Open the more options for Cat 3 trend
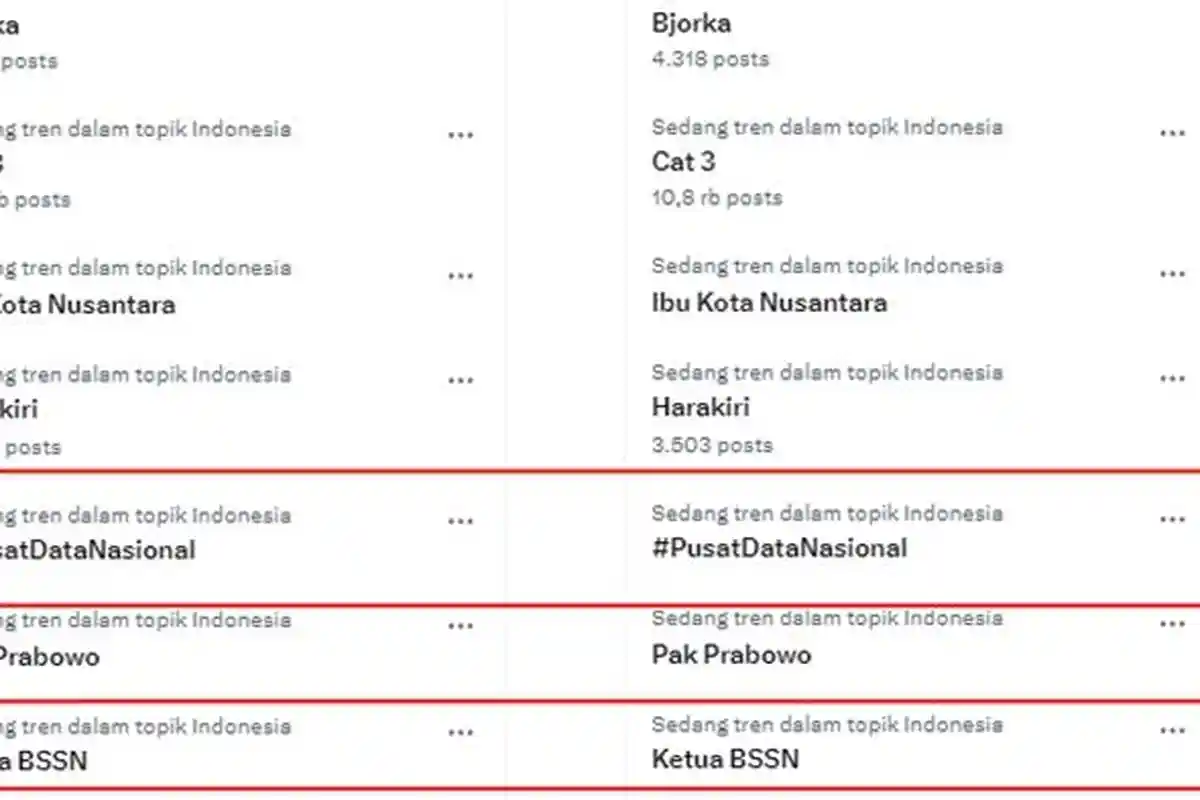 [x=1172, y=131]
